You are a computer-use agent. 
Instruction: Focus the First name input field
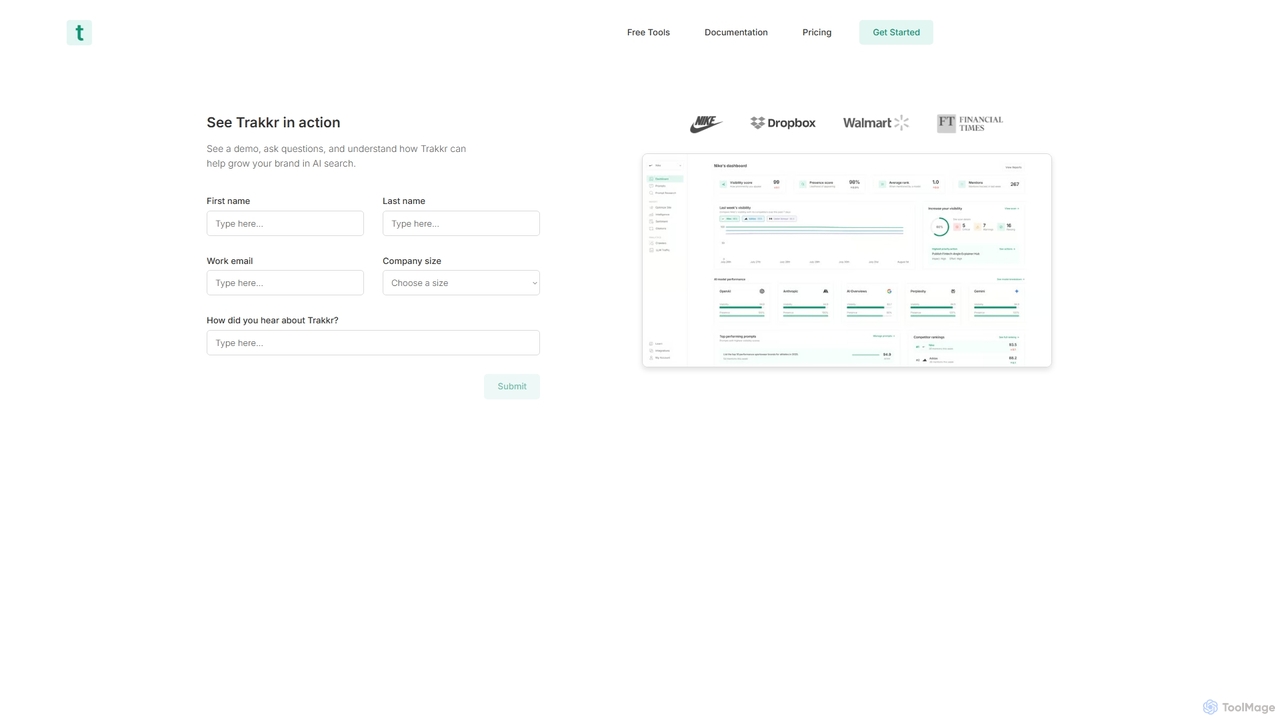pos(285,223)
